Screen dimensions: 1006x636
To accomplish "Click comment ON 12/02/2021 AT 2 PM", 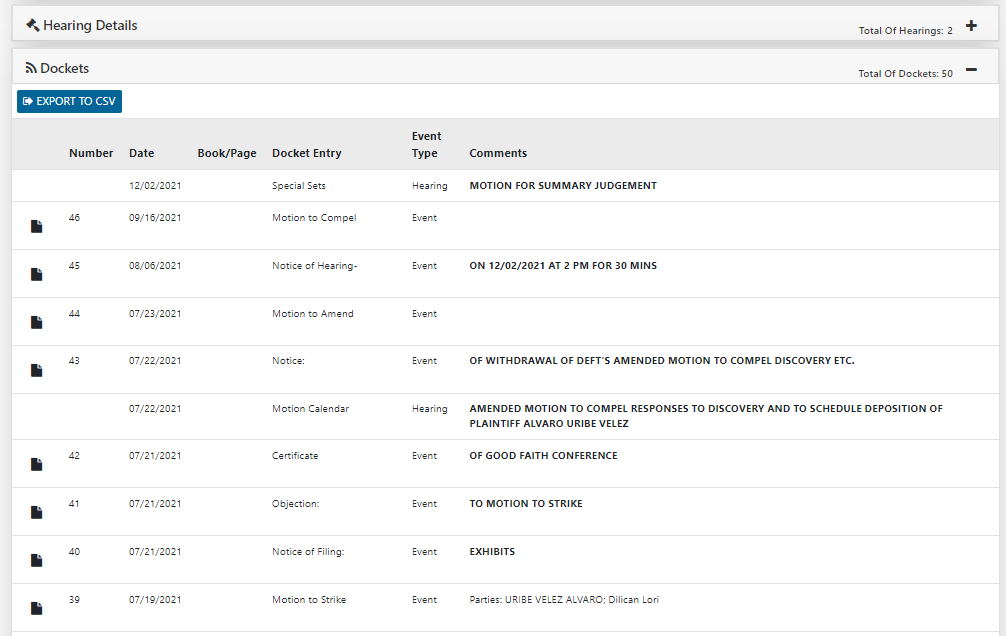I will [x=563, y=266].
